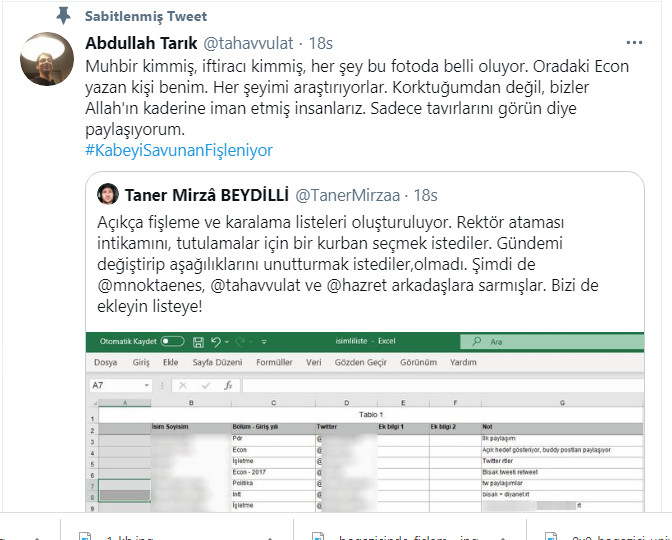Toggle Otomatik Kaydet switch in Excel
Screen dimensions: 672x540
[172, 341]
